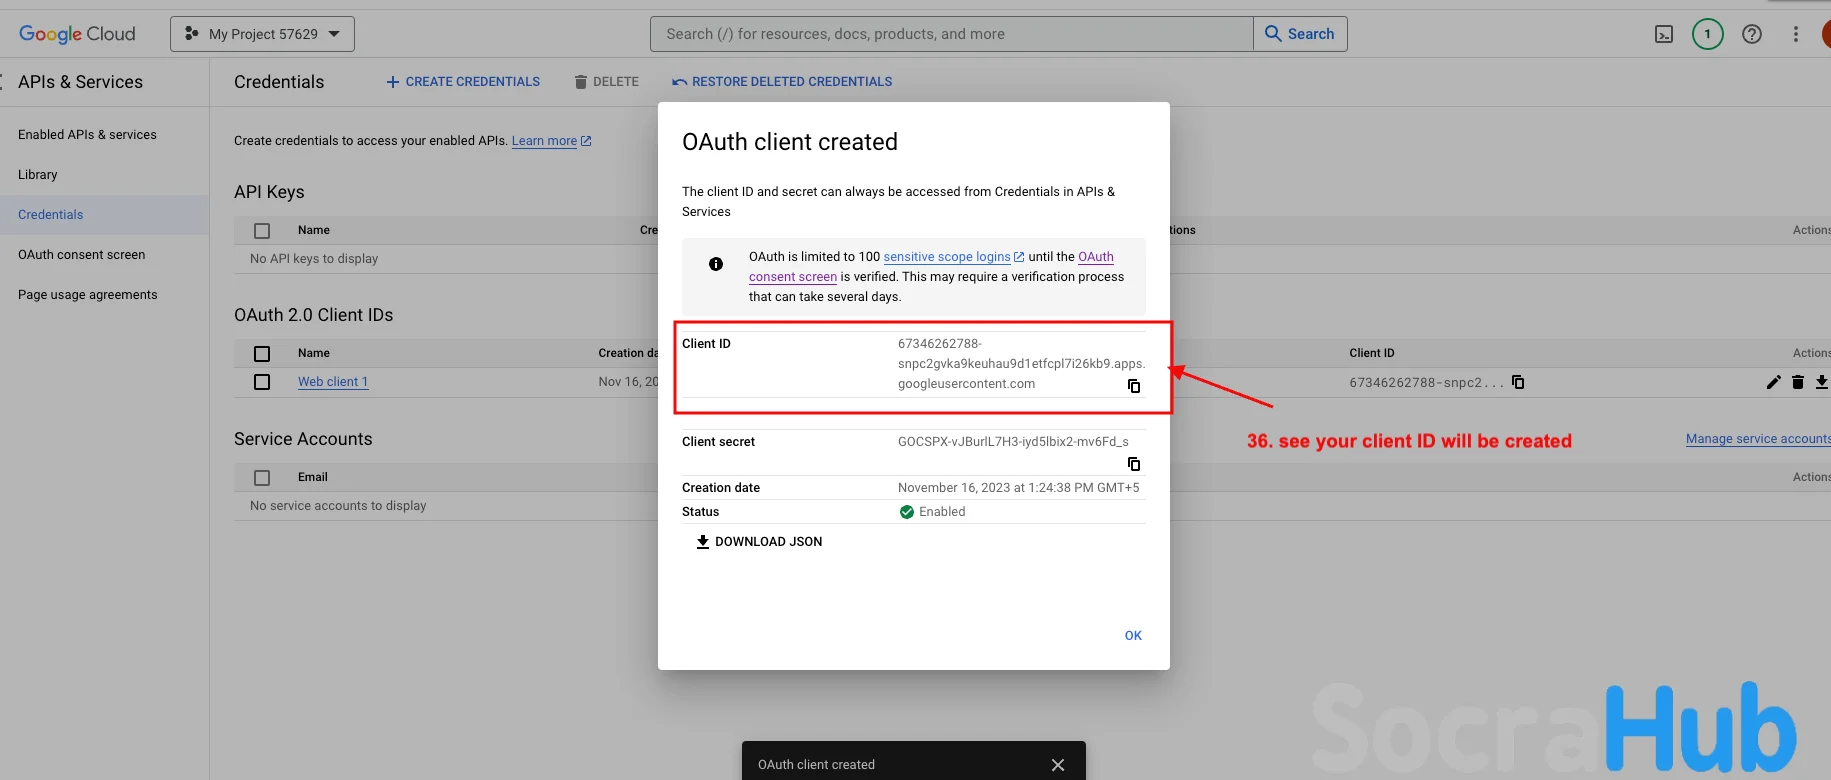The height and width of the screenshot is (780, 1831).
Task: Open the CREATE CREDENTIALS menu
Action: point(463,82)
